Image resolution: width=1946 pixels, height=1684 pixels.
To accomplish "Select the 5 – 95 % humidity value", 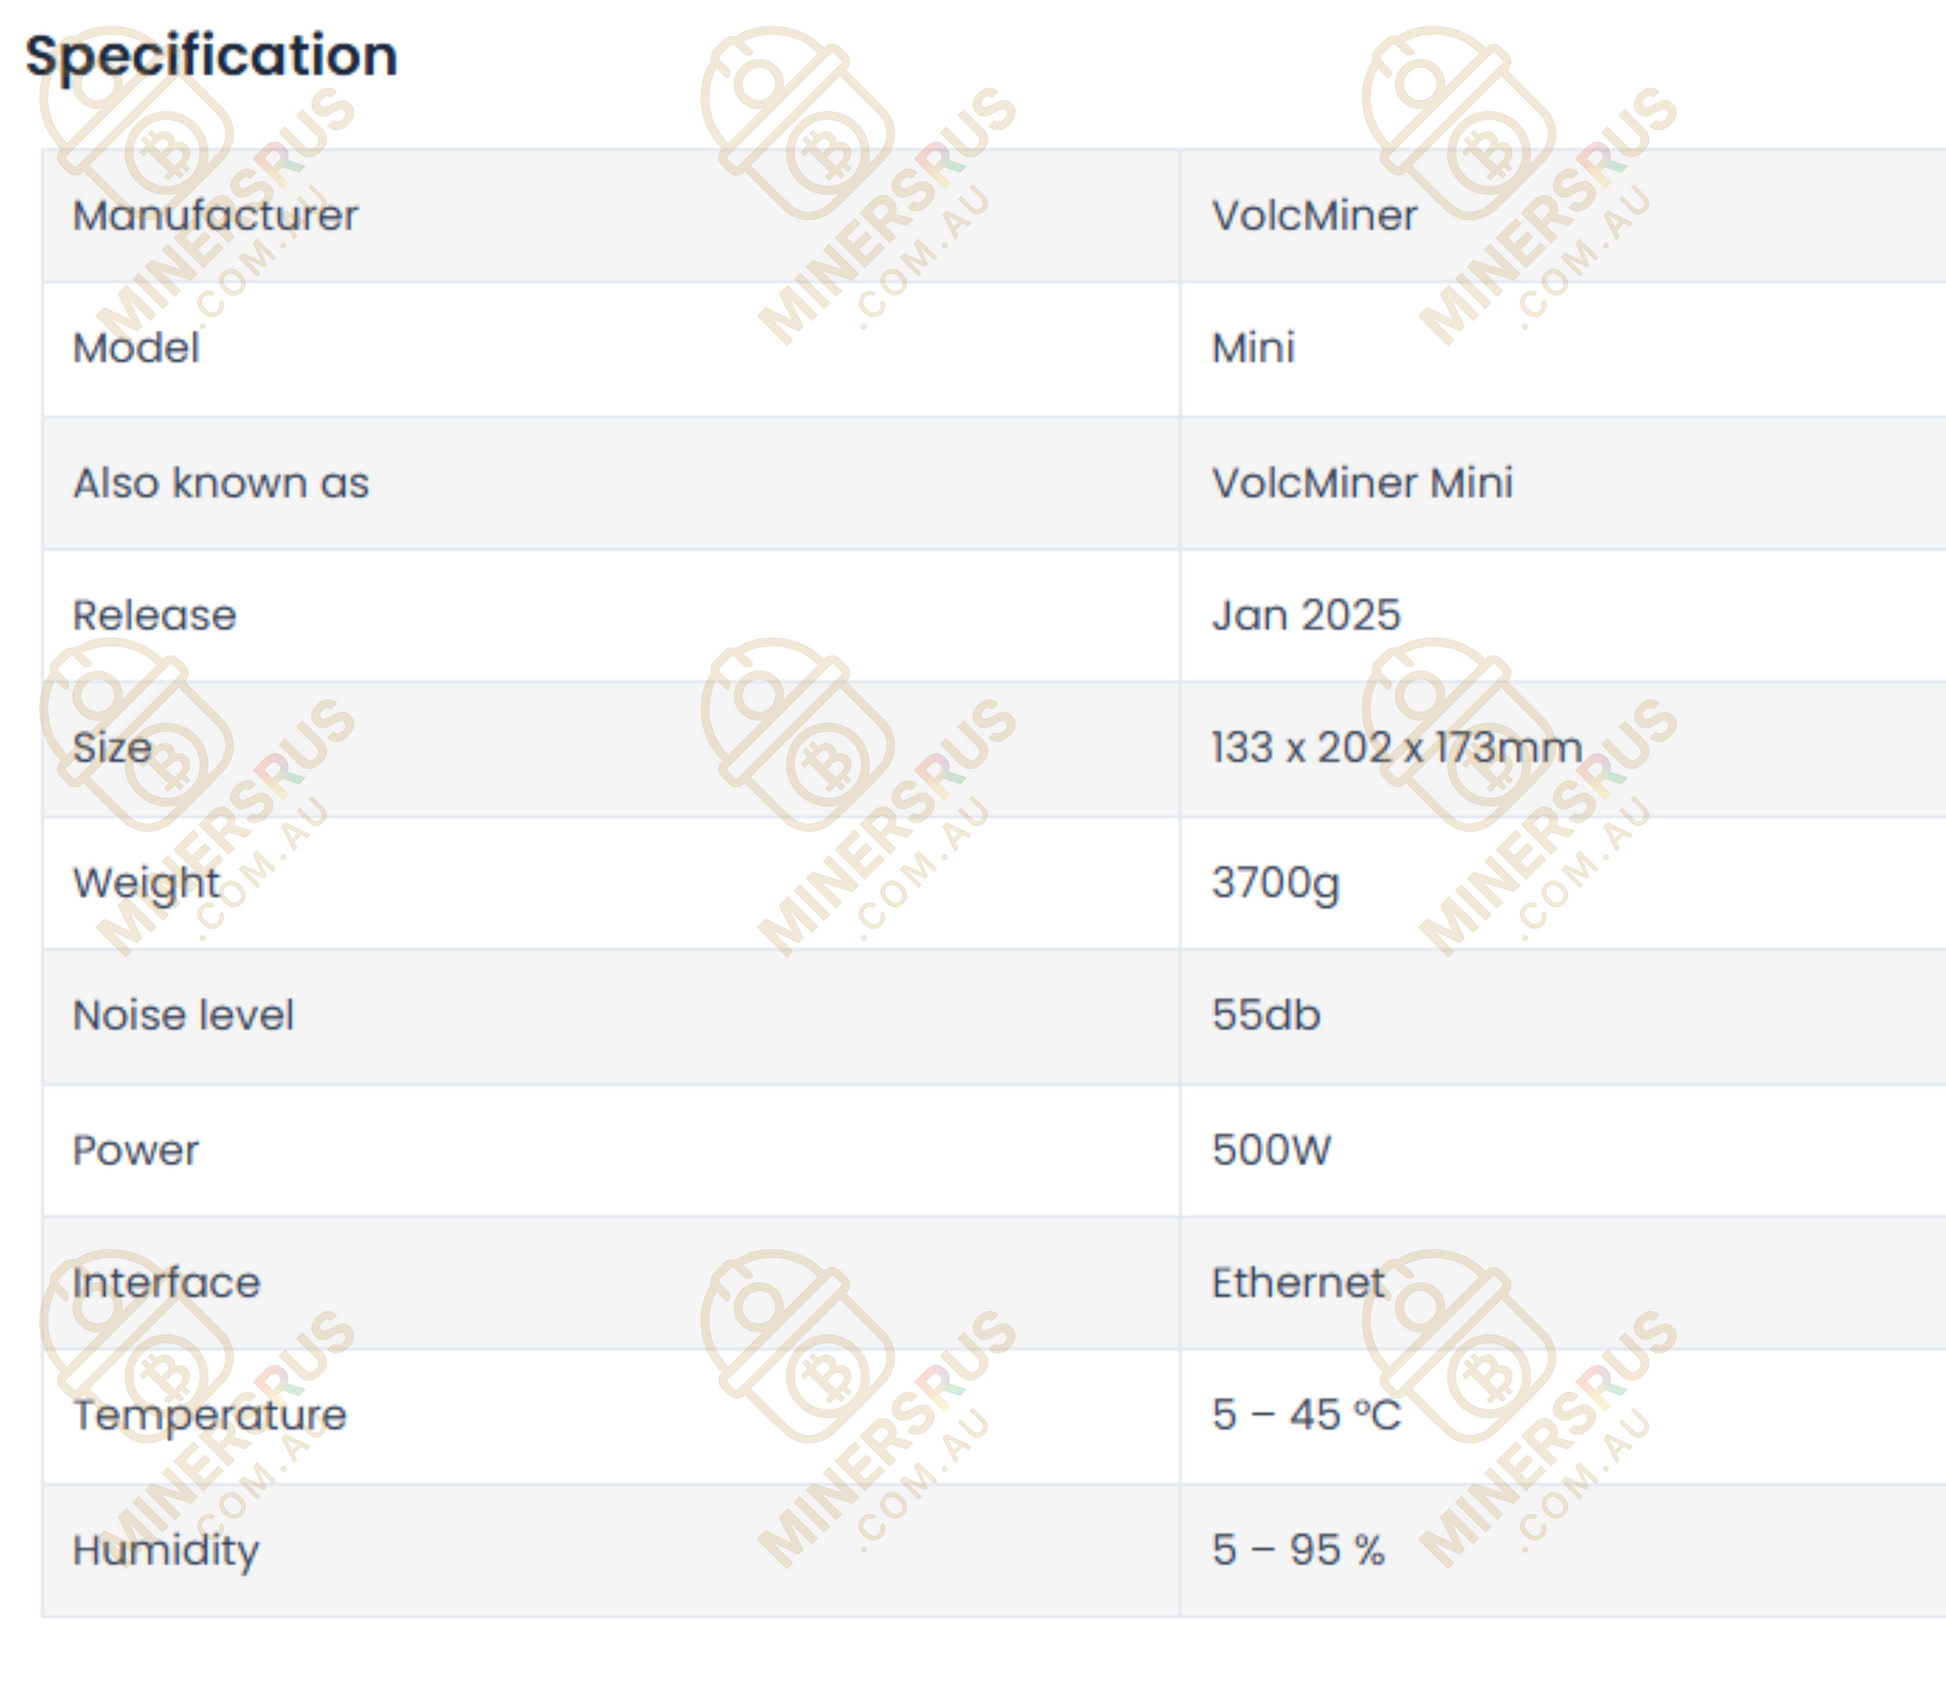I will [x=1298, y=1551].
